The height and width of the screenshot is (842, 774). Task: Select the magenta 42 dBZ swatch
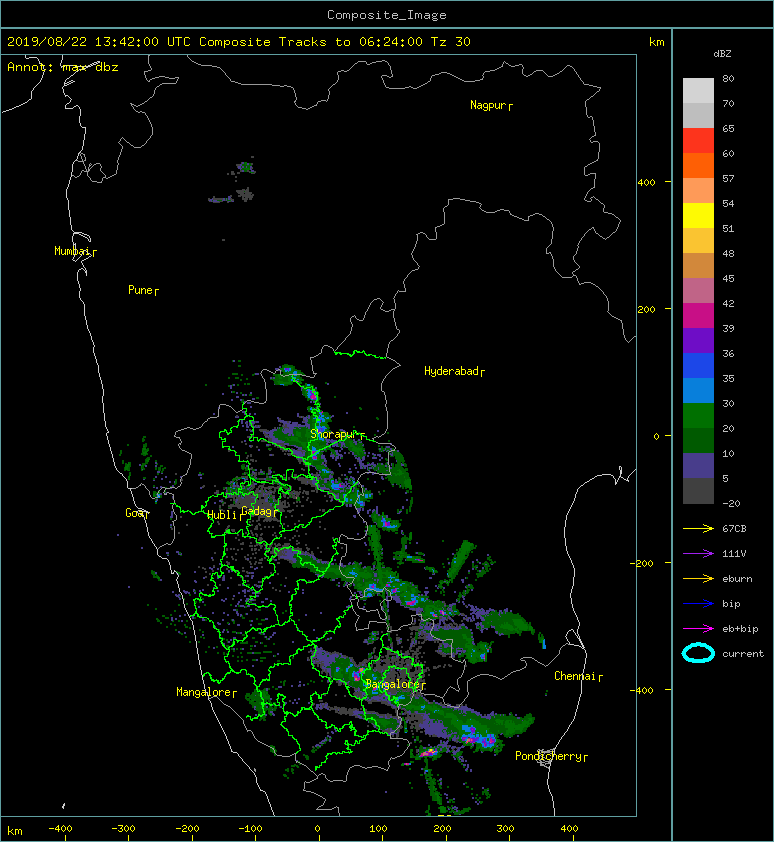[x=698, y=316]
